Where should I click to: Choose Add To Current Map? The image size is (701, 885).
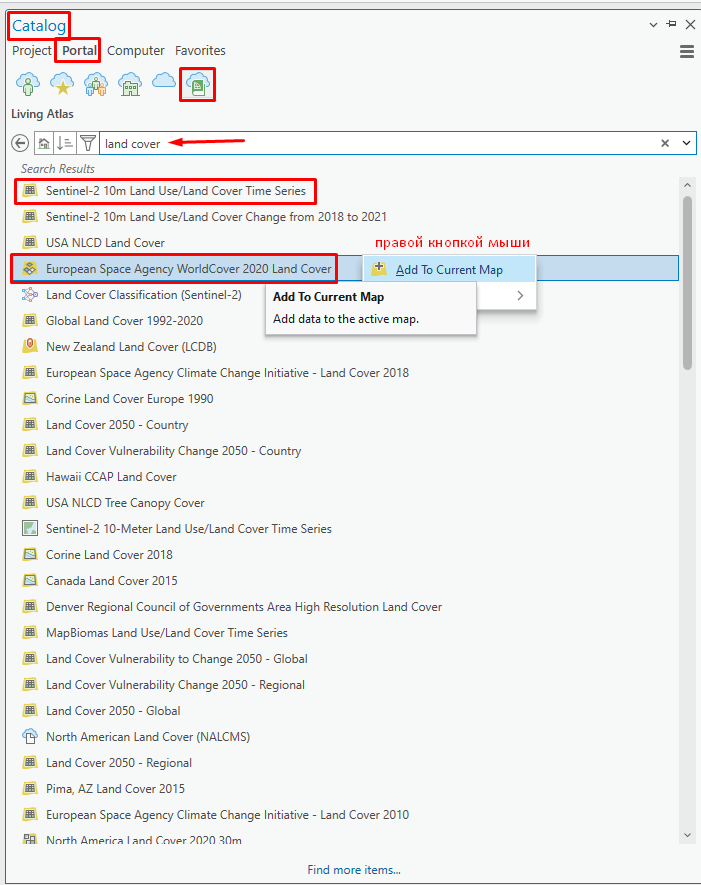(449, 269)
